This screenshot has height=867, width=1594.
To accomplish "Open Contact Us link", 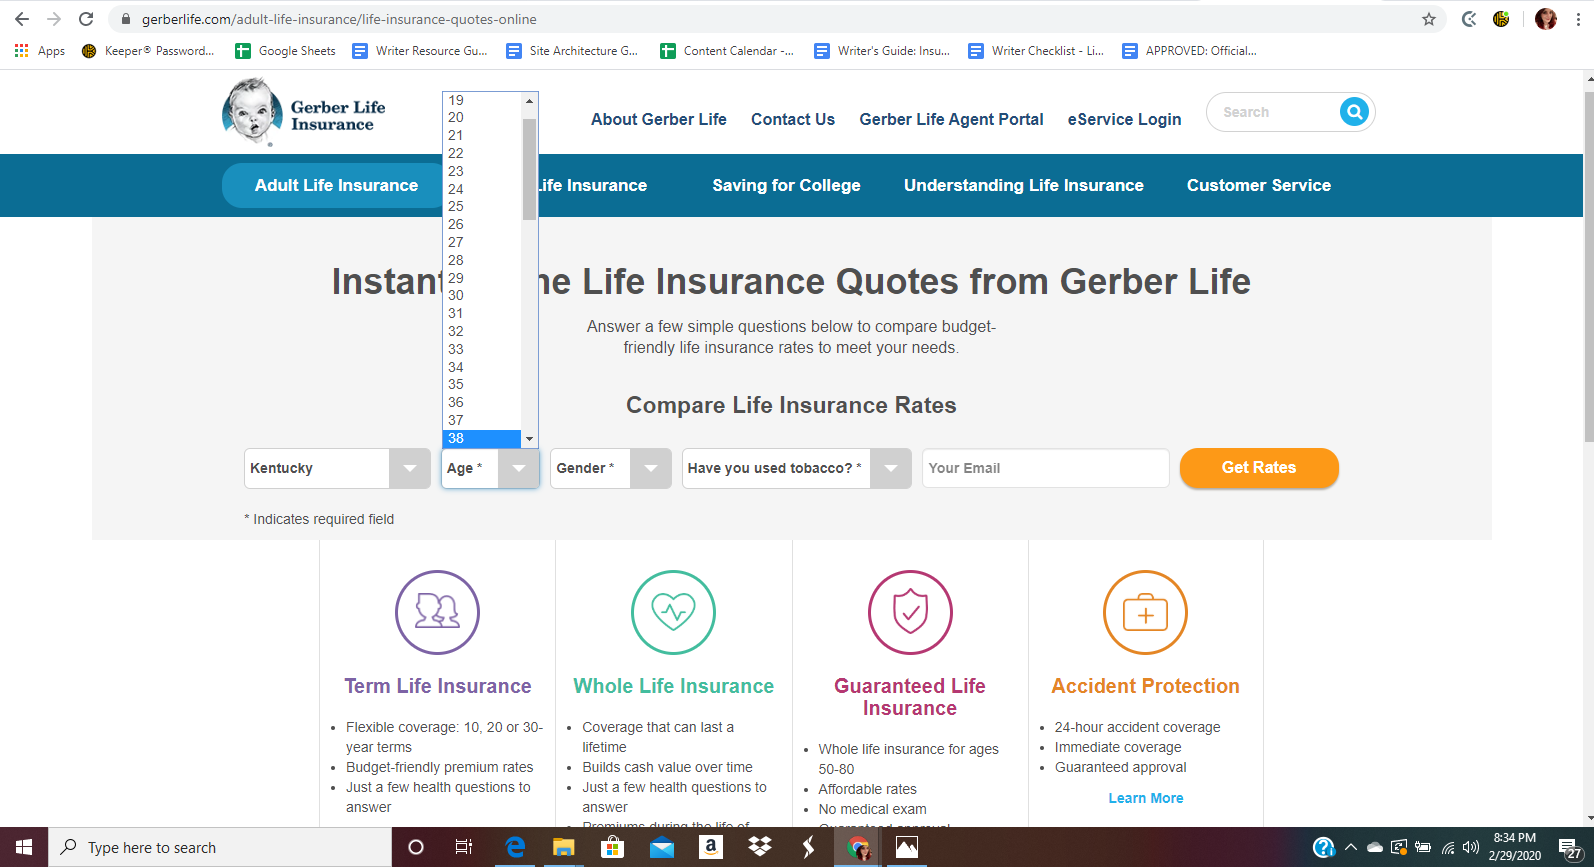I will [x=792, y=119].
